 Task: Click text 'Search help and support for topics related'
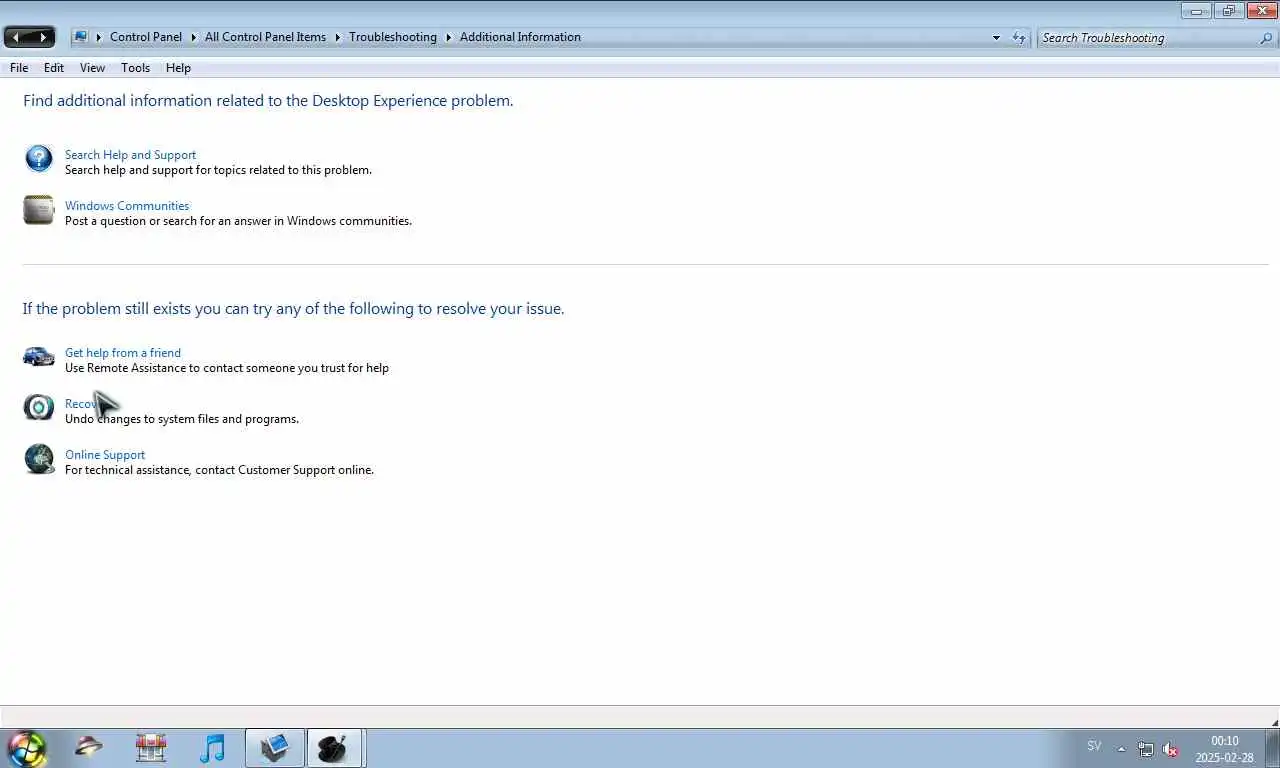coord(218,170)
